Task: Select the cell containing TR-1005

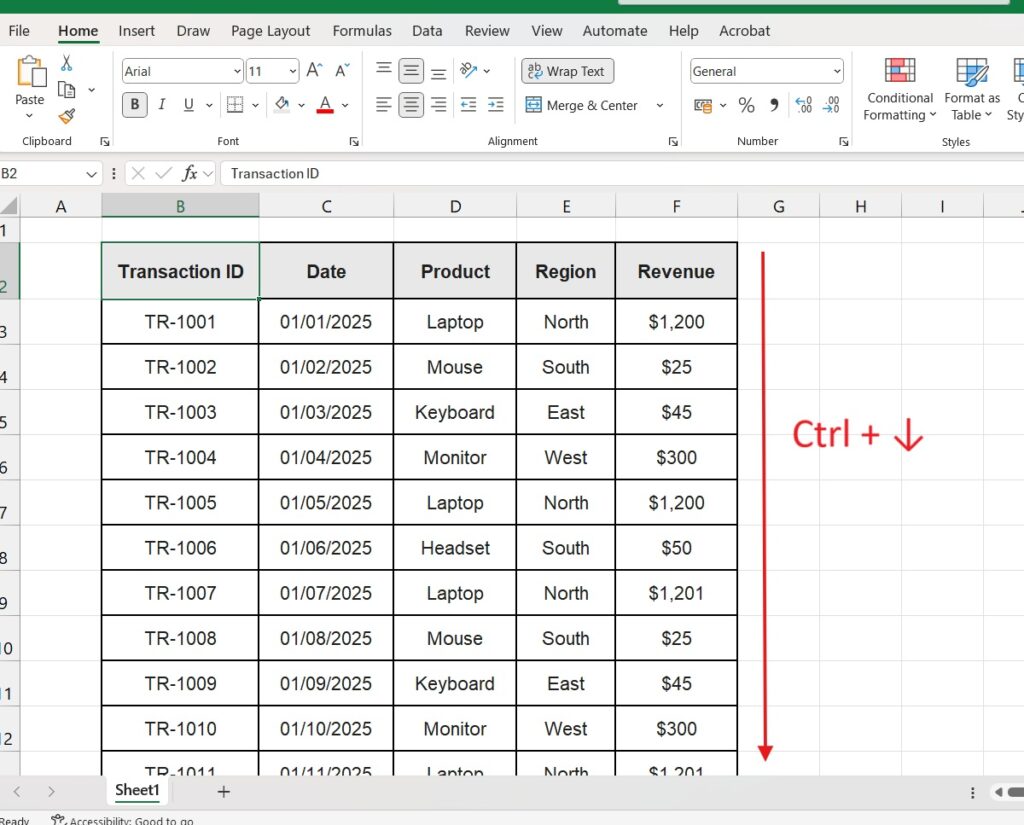Action: coord(180,503)
